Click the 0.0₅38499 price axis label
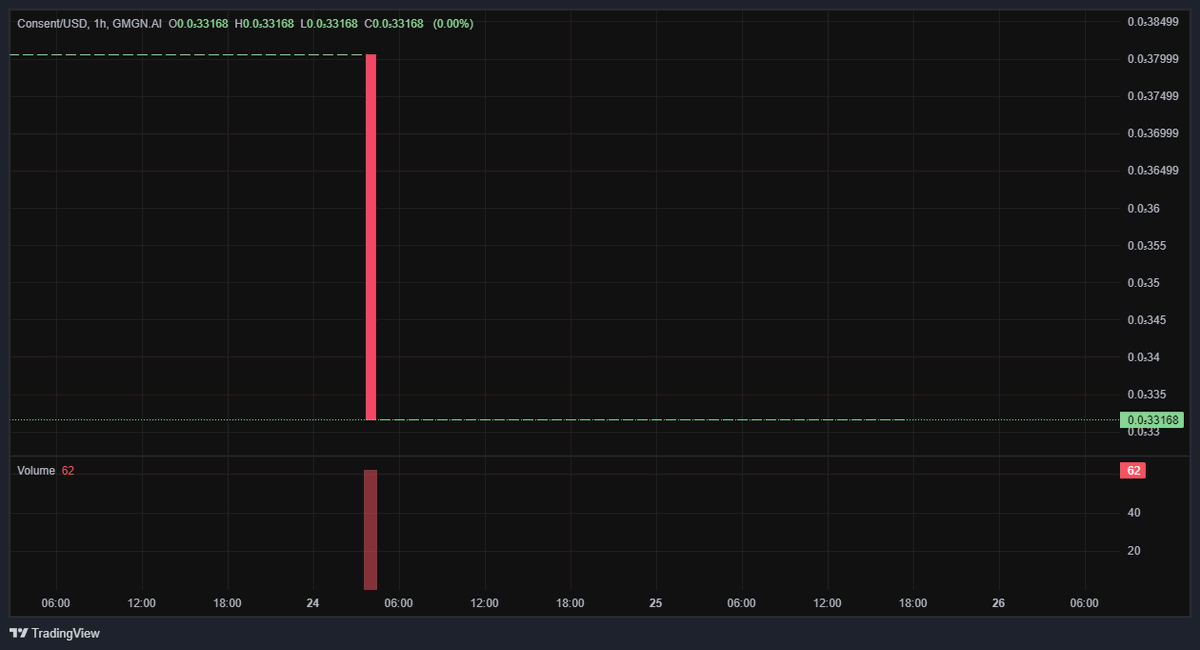 click(1153, 21)
